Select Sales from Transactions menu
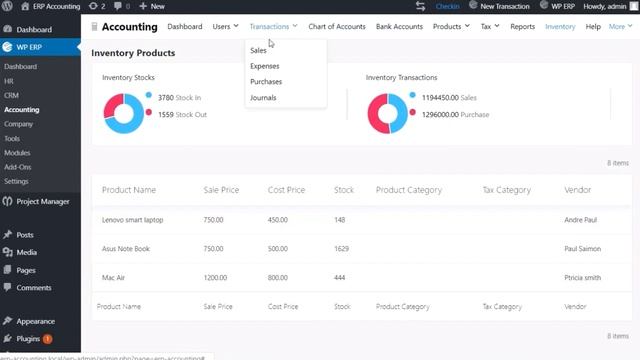Image resolution: width=640 pixels, height=360 pixels. [258, 50]
